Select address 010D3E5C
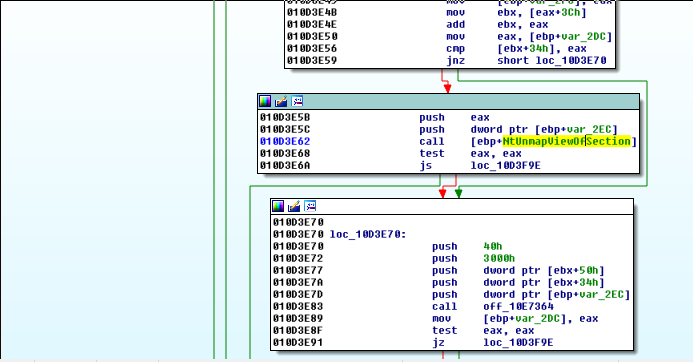Screen dimensions: 693x362 285,130
